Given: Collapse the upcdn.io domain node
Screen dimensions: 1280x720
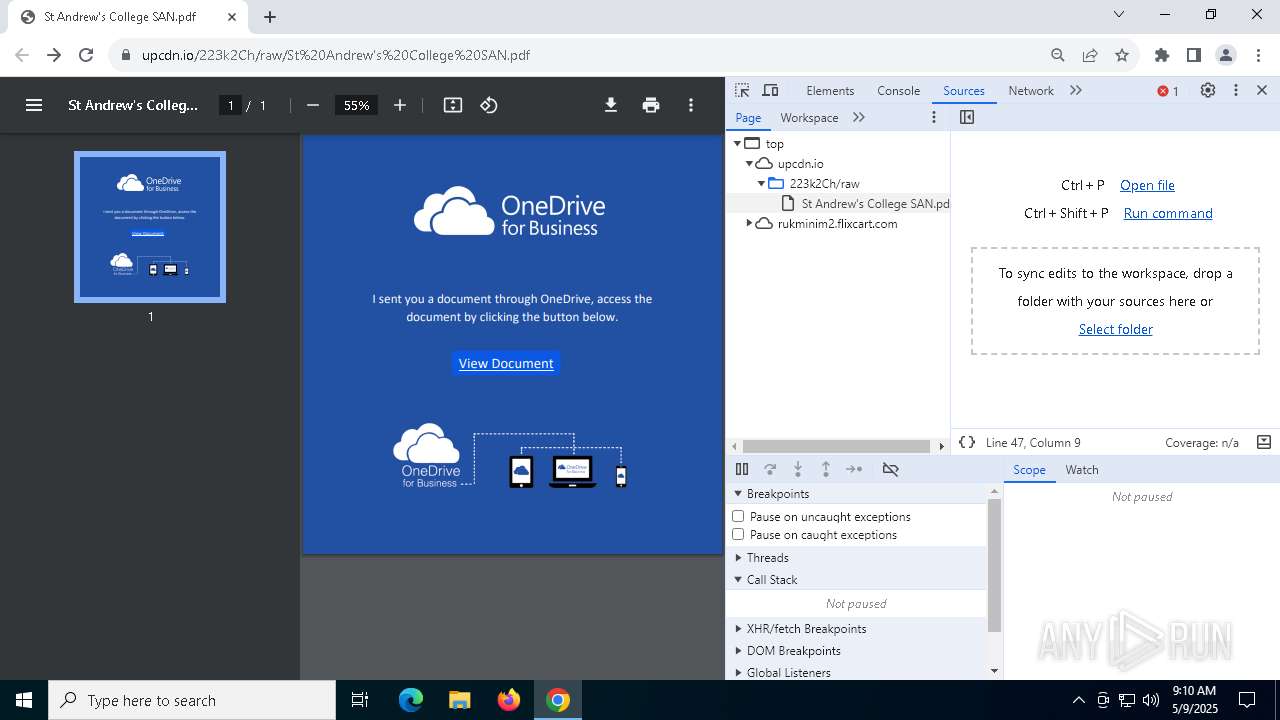Looking at the screenshot, I should point(749,163).
